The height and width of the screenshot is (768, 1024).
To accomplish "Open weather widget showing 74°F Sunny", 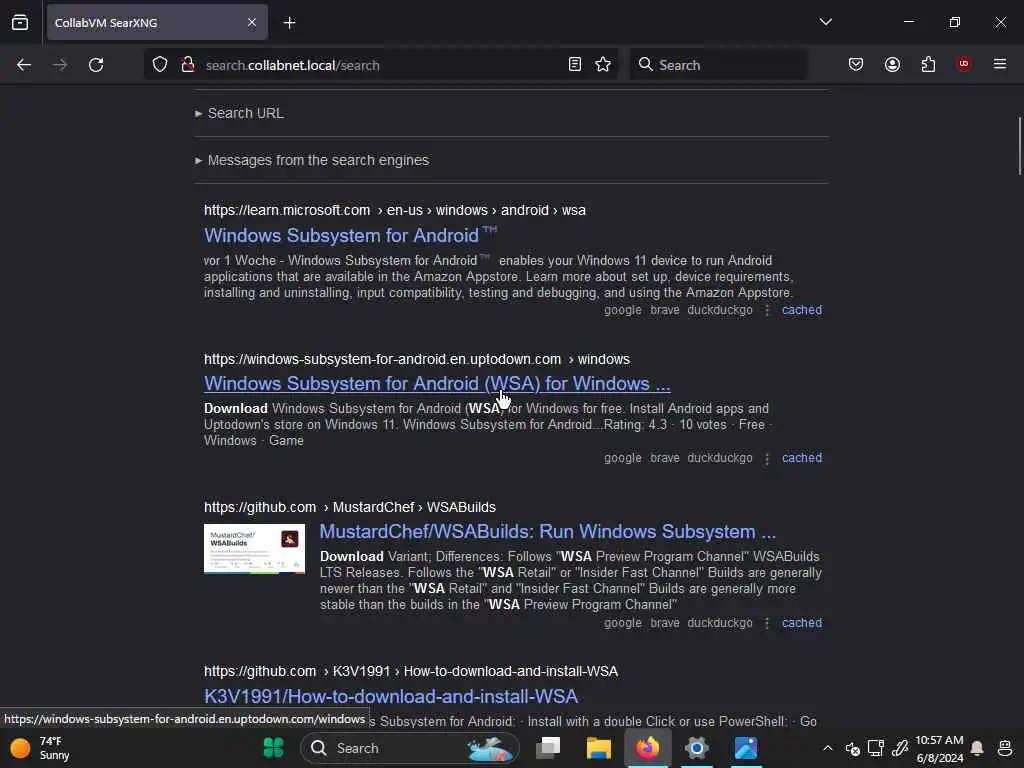I will [x=40, y=748].
